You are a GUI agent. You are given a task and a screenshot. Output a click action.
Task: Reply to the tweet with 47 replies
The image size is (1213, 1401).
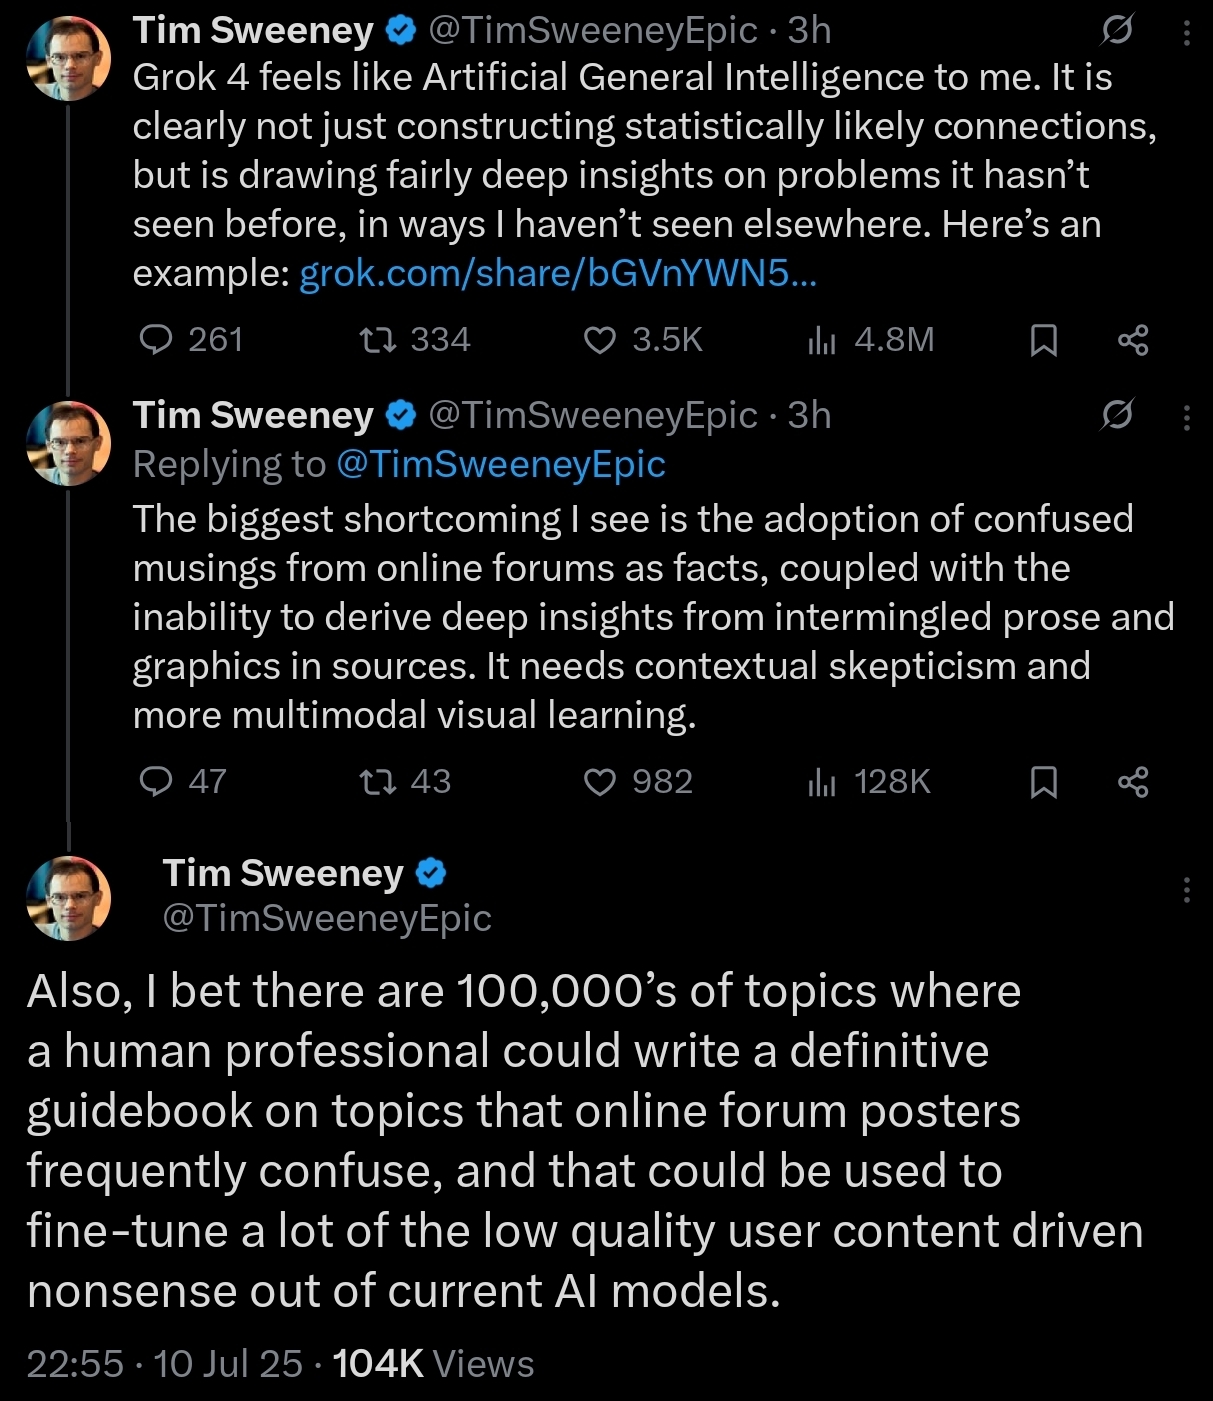(182, 782)
